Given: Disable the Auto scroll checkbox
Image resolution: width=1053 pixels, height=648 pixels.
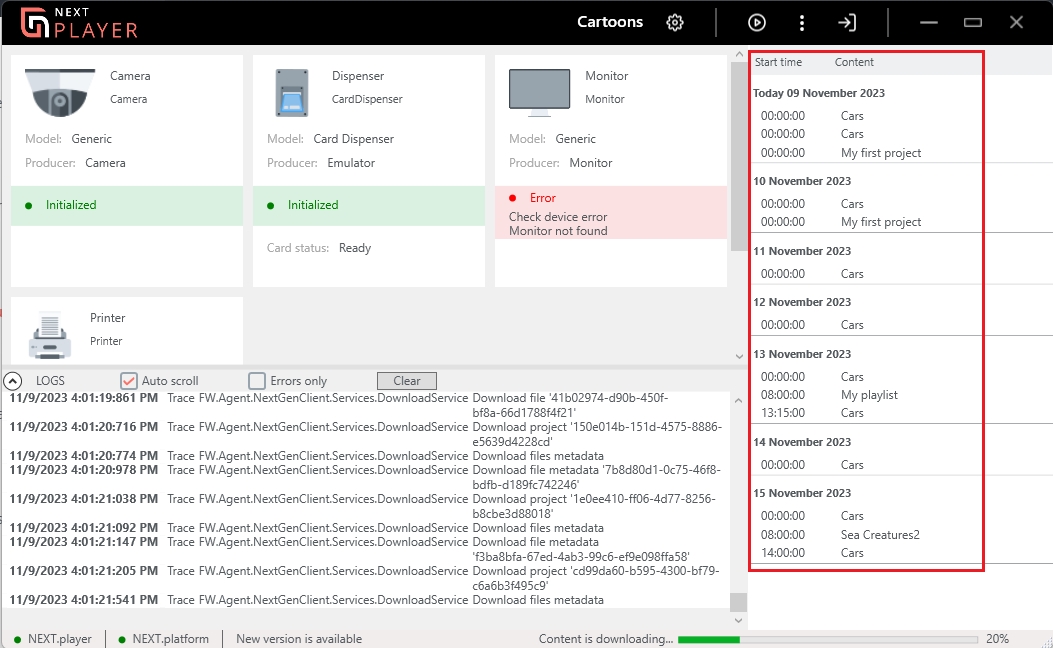Looking at the screenshot, I should click(128, 381).
